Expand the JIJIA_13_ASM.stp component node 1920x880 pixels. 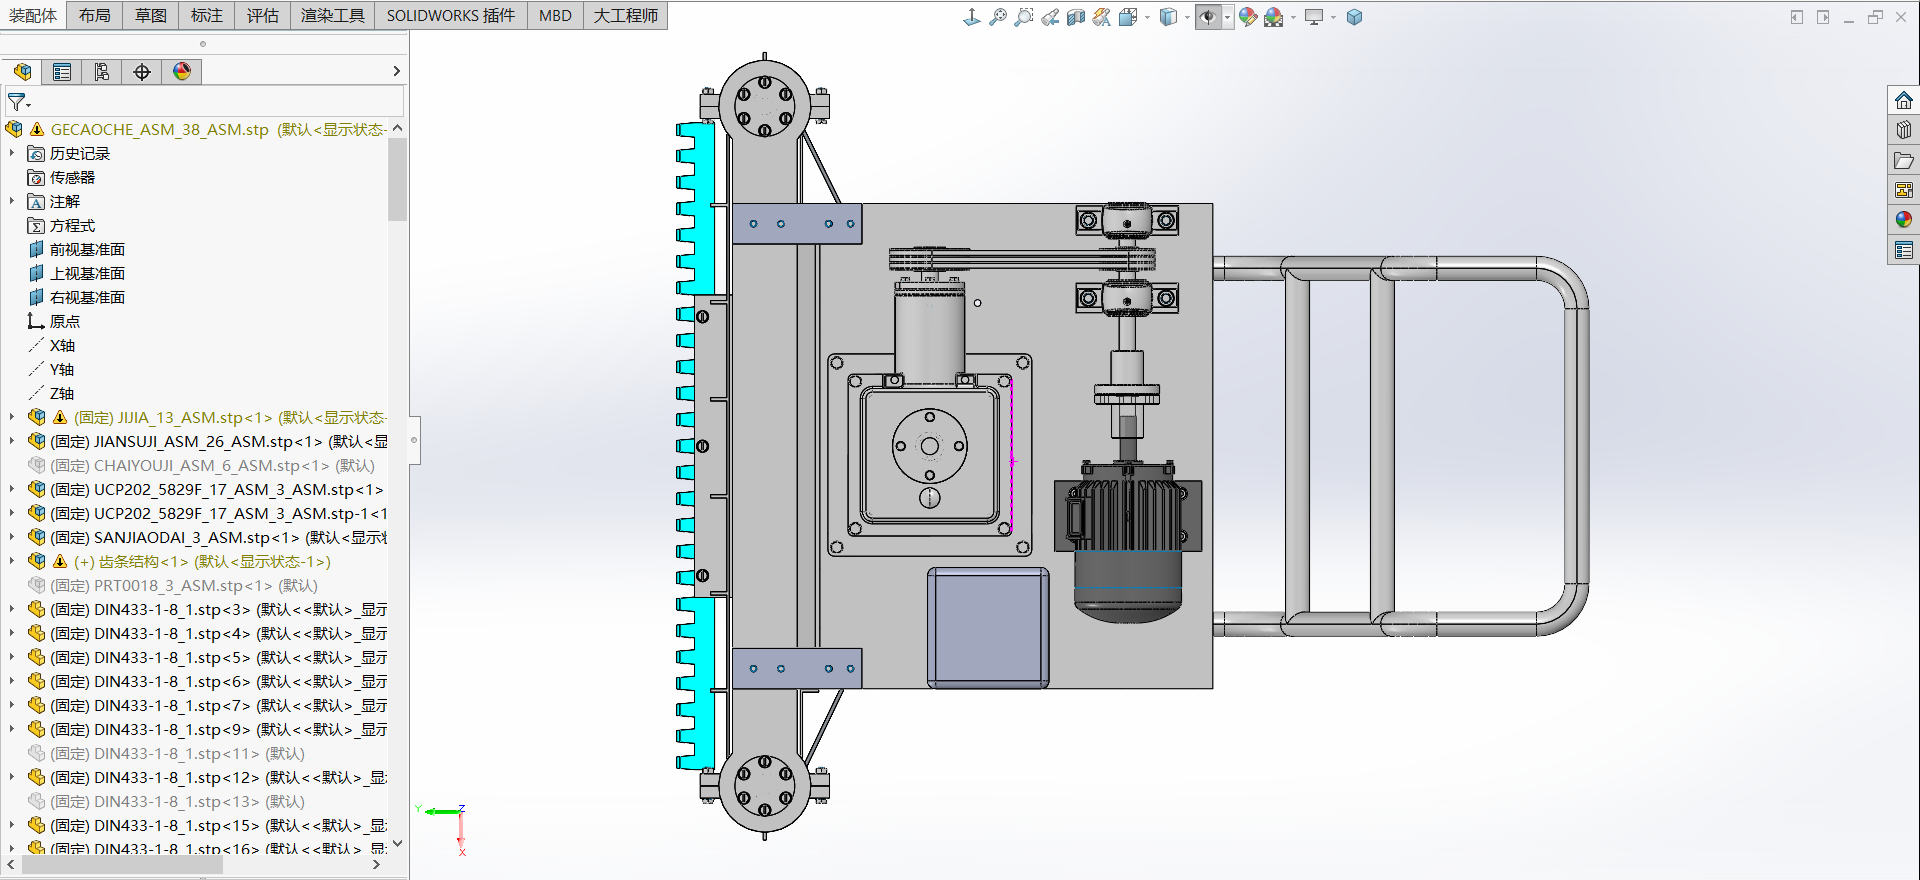click(12, 417)
